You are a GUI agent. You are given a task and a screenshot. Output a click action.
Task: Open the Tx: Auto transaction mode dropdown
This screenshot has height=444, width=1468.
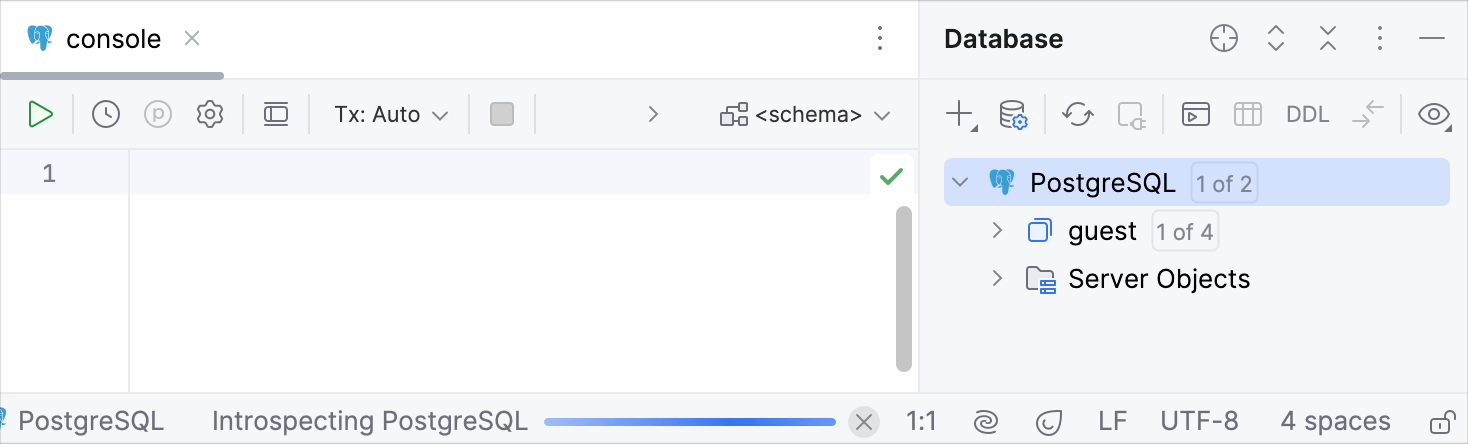pyautogui.click(x=391, y=115)
